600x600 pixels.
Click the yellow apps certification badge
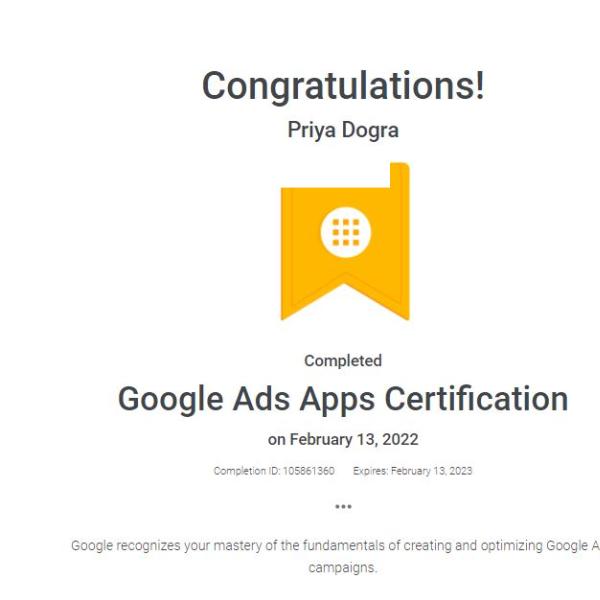tap(345, 241)
